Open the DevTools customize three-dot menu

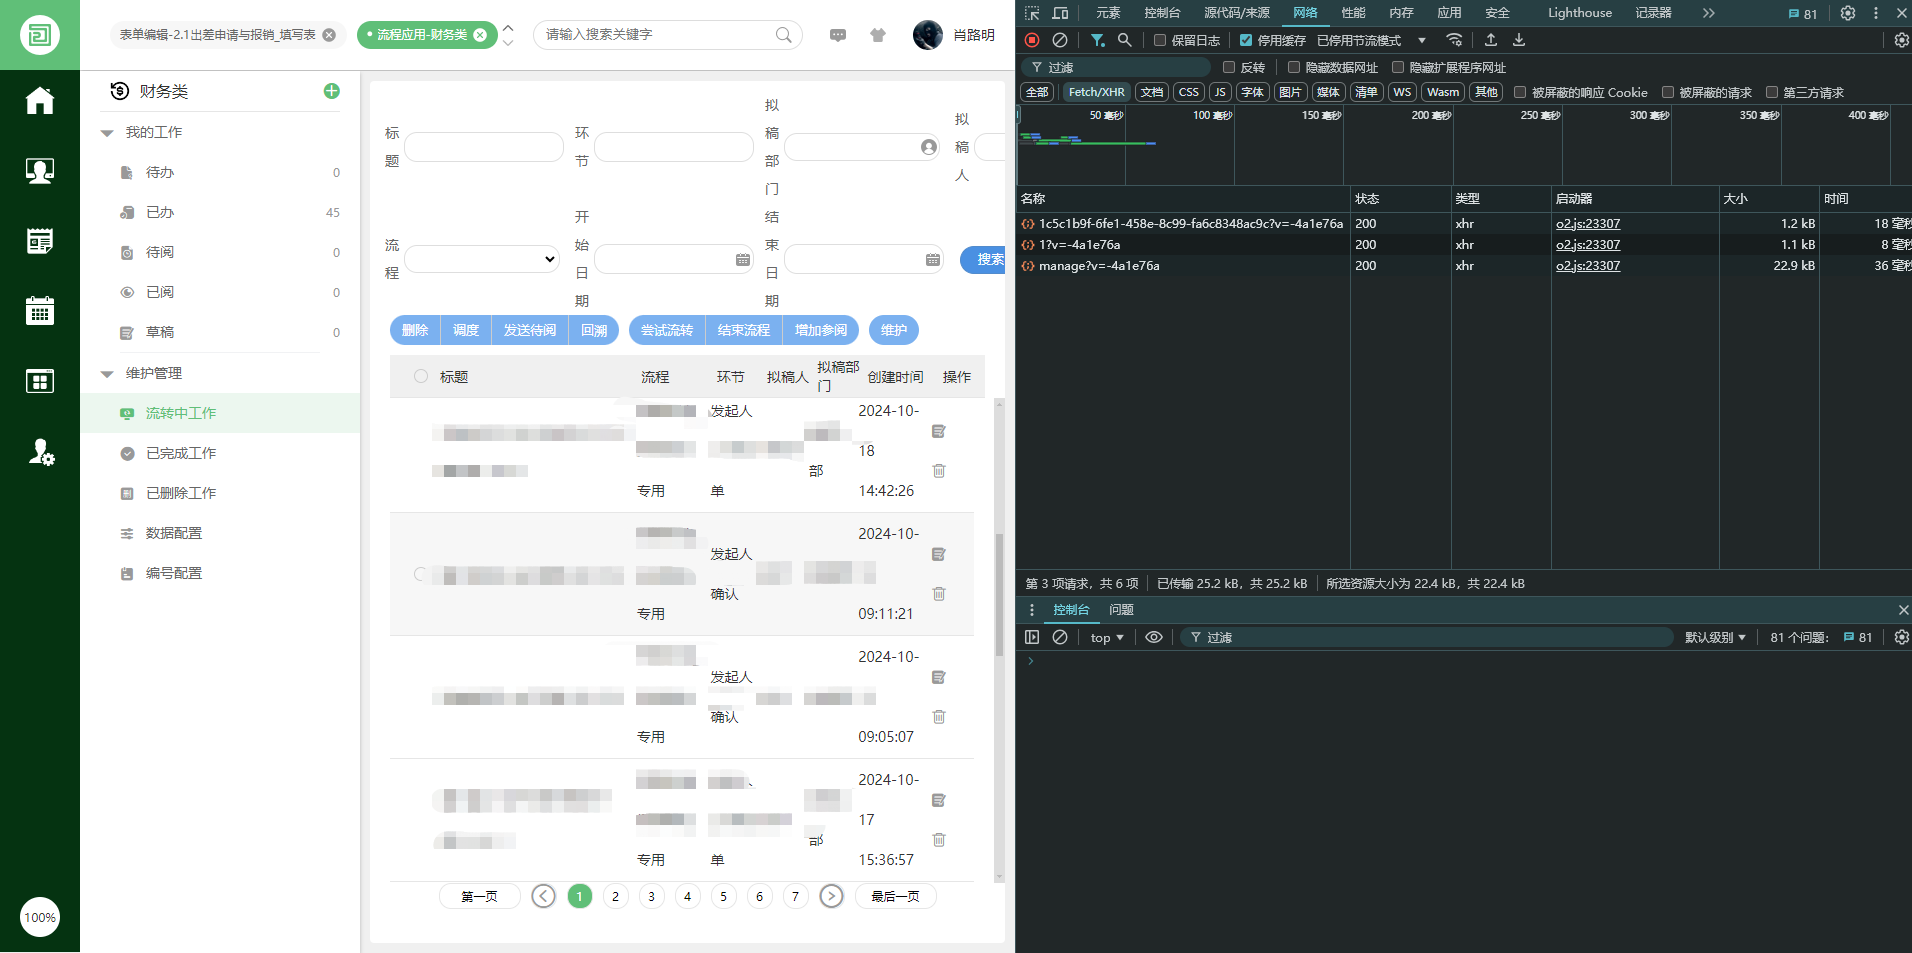click(x=1876, y=13)
